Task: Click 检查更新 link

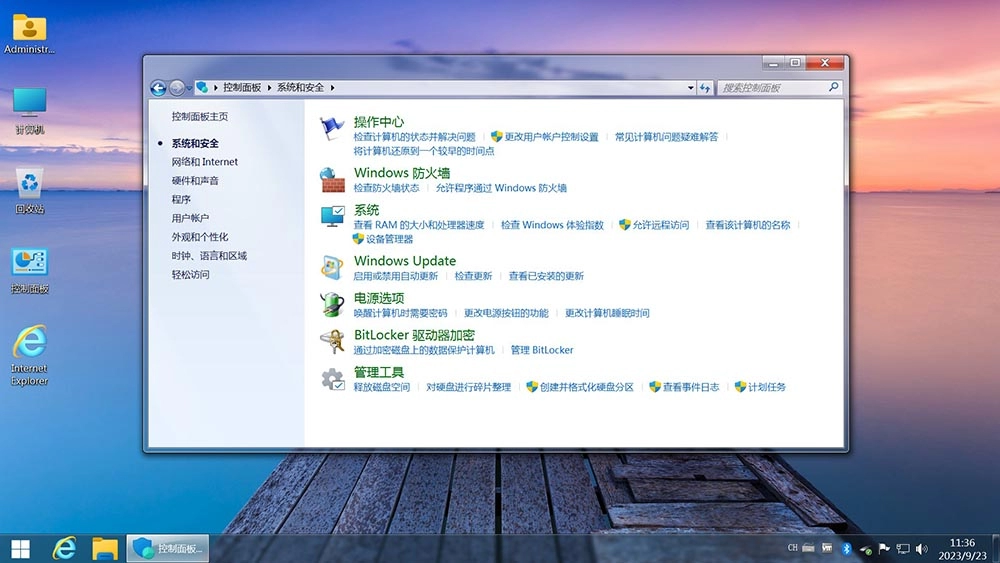Action: pos(473,276)
